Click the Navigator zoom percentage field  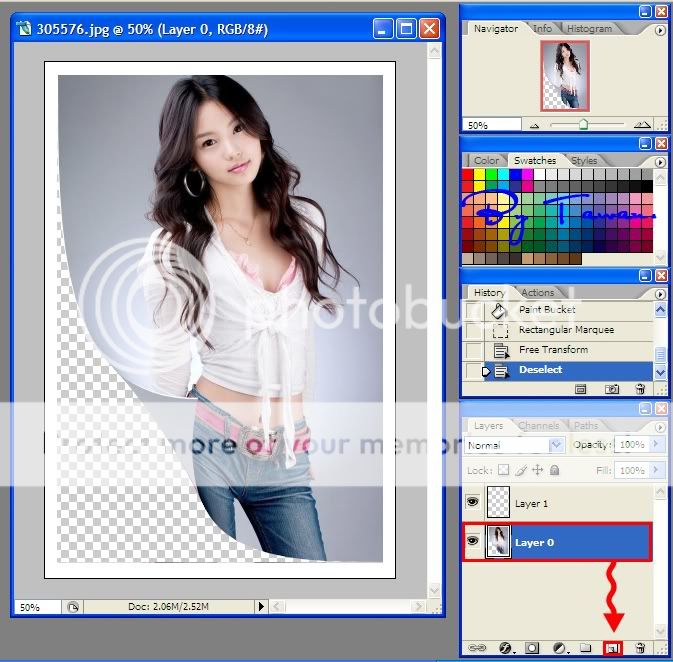(492, 125)
